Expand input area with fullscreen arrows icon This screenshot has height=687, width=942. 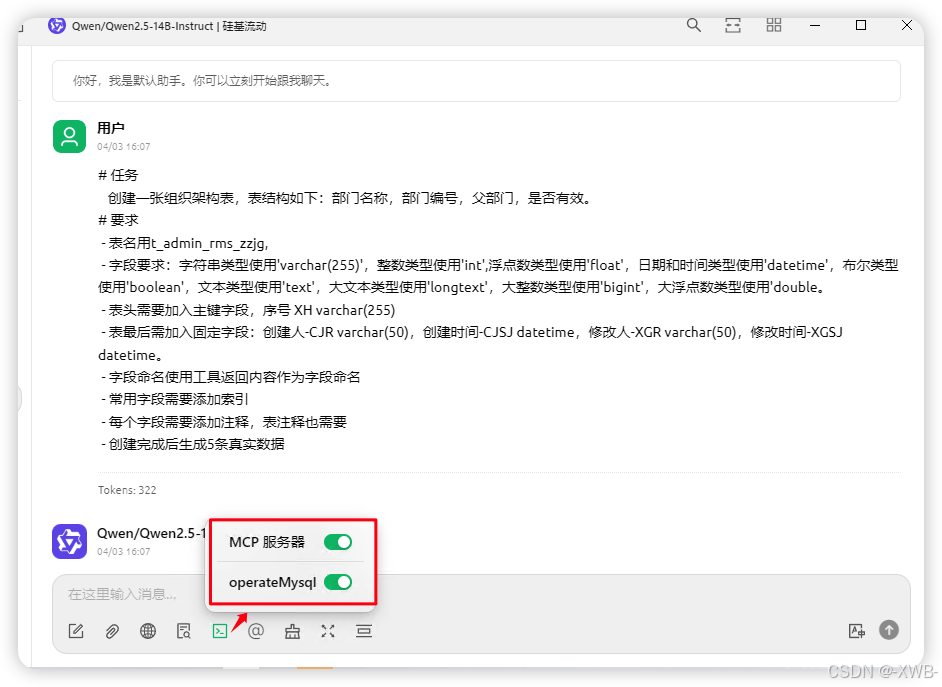tap(328, 631)
